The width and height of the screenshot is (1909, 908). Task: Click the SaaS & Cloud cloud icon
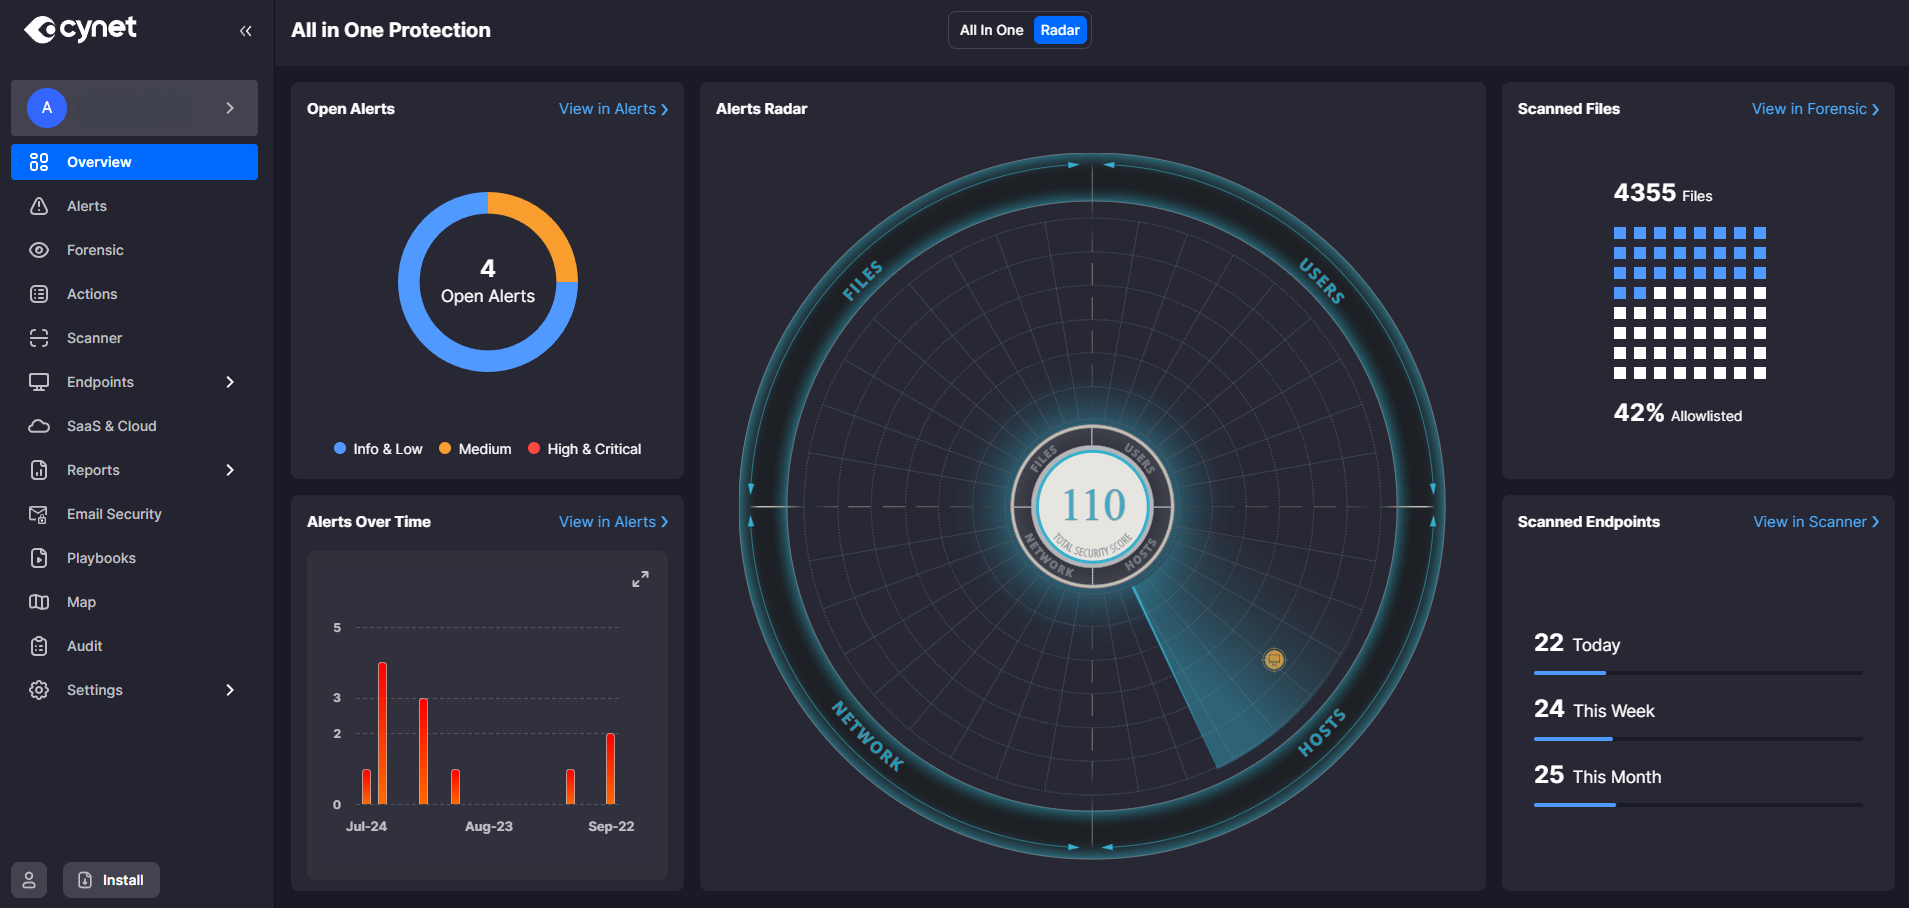point(39,426)
